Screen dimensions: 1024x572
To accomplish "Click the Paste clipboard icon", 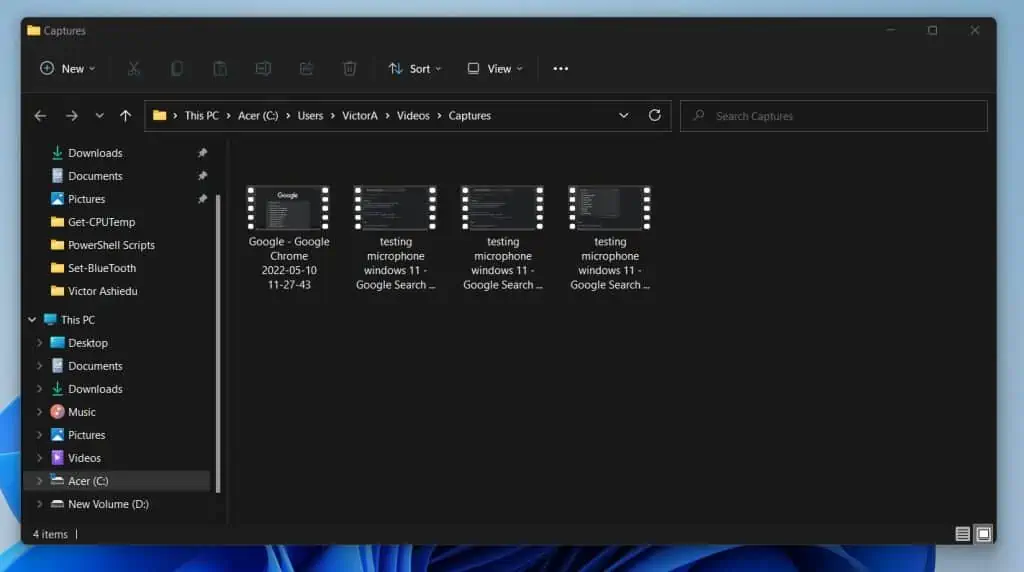I will [x=220, y=69].
